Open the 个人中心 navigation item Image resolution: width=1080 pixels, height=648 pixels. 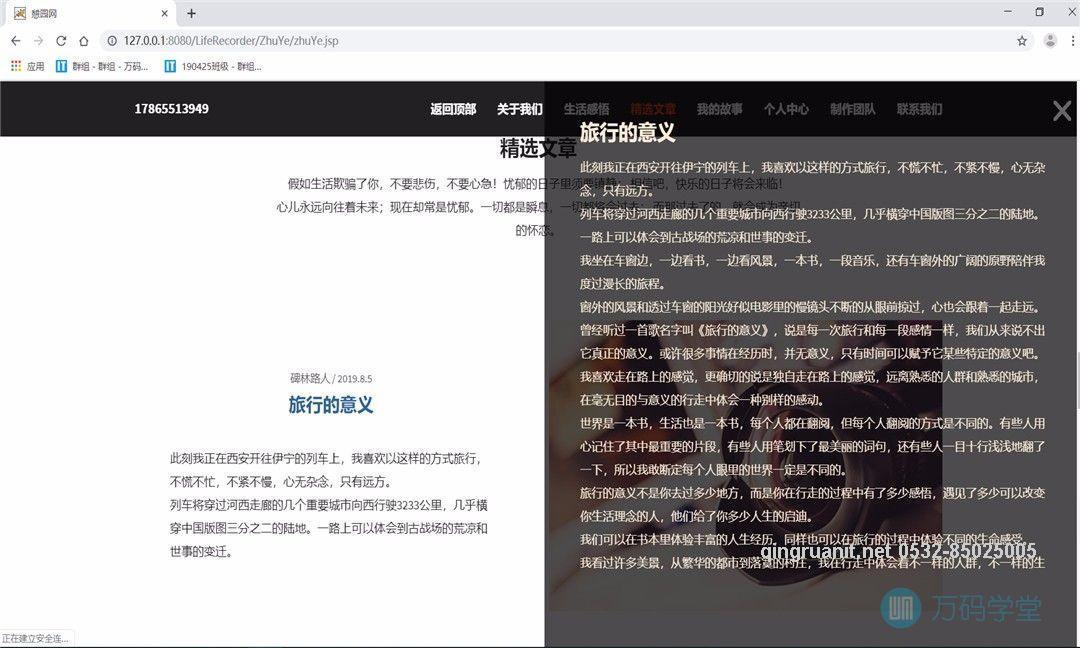[786, 109]
